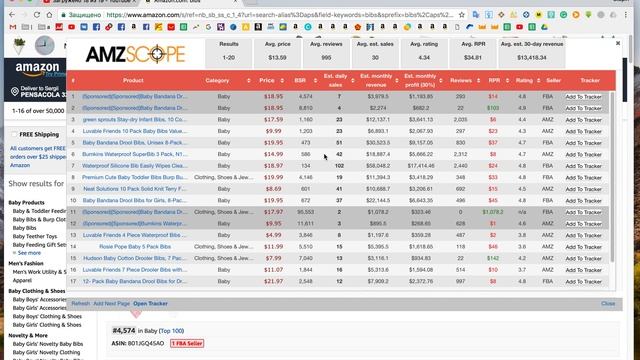Select Men's Fashion category heading

(x=26, y=264)
